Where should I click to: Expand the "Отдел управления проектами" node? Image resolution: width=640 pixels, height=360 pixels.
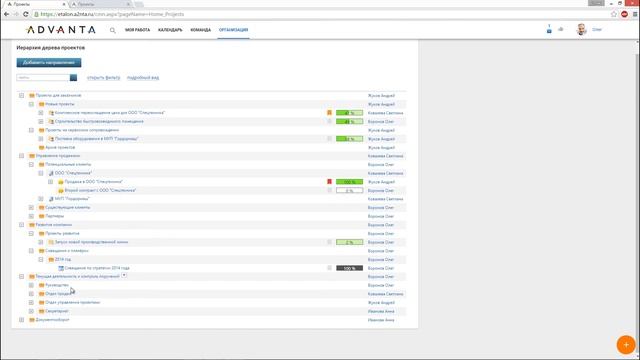(x=31, y=303)
